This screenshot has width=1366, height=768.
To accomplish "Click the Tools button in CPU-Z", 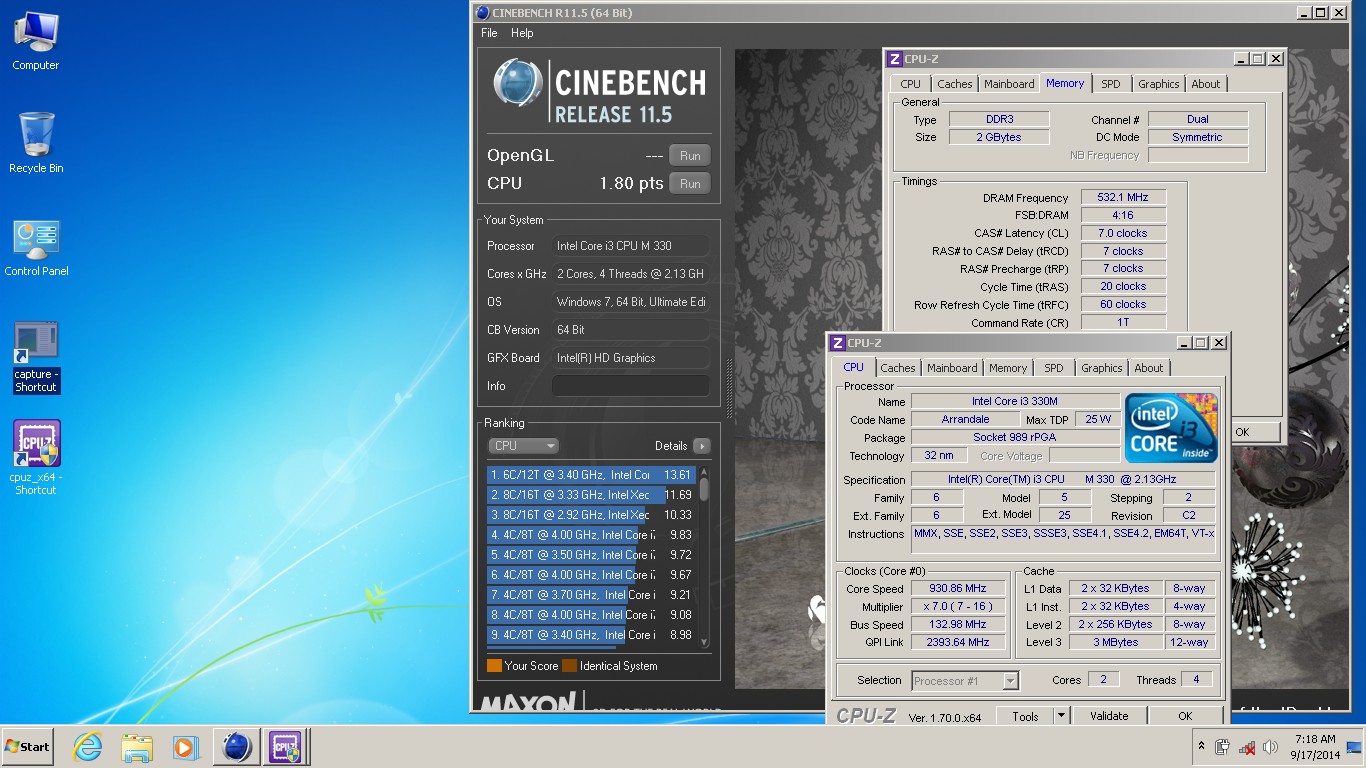I will 1025,716.
